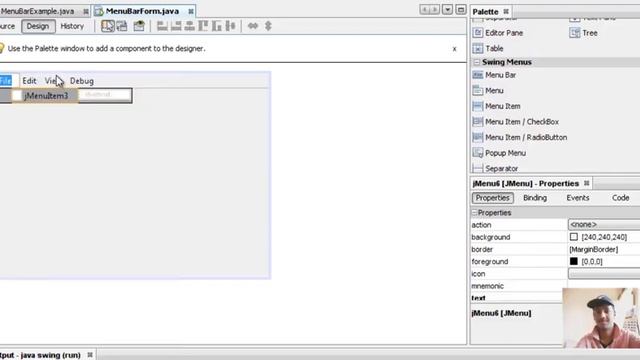Screen dimensions: 640x360
Task: Open View menu in designed menu bar
Action: 52,81
